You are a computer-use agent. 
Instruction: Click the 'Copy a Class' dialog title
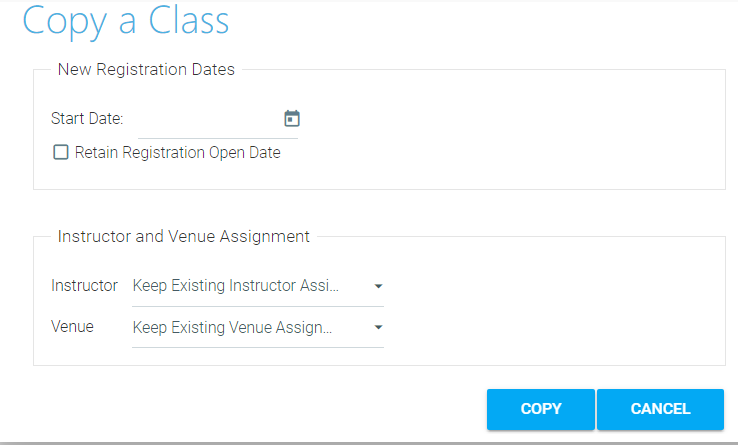tap(126, 21)
